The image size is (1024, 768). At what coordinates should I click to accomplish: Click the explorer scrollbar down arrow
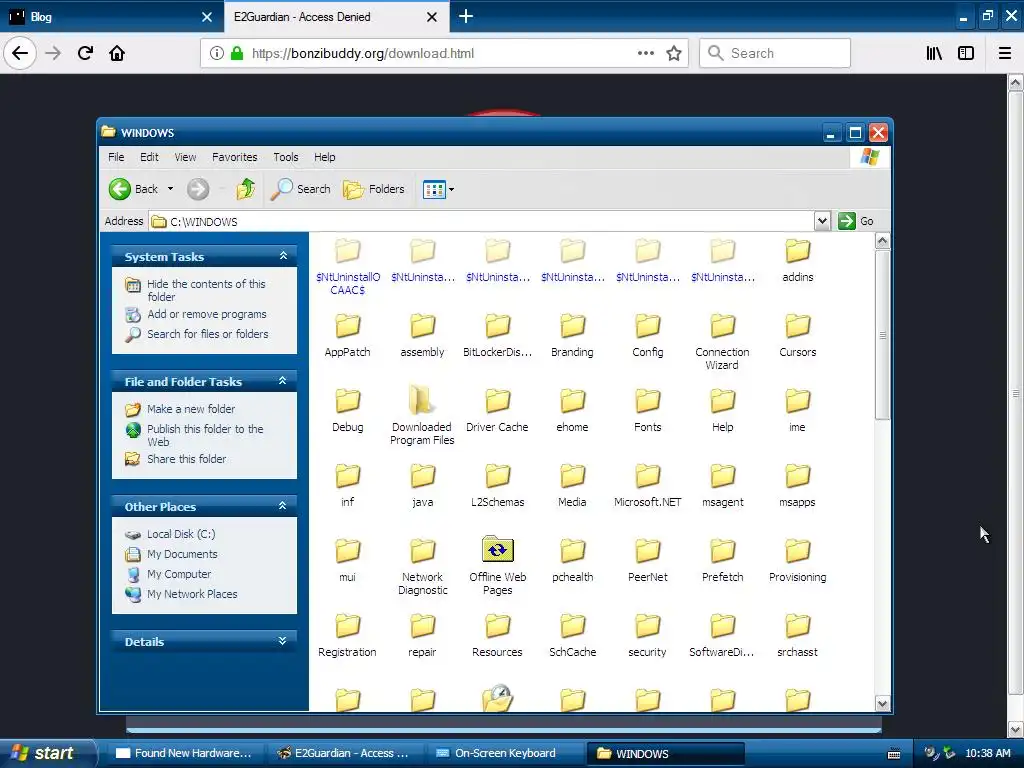click(x=882, y=703)
